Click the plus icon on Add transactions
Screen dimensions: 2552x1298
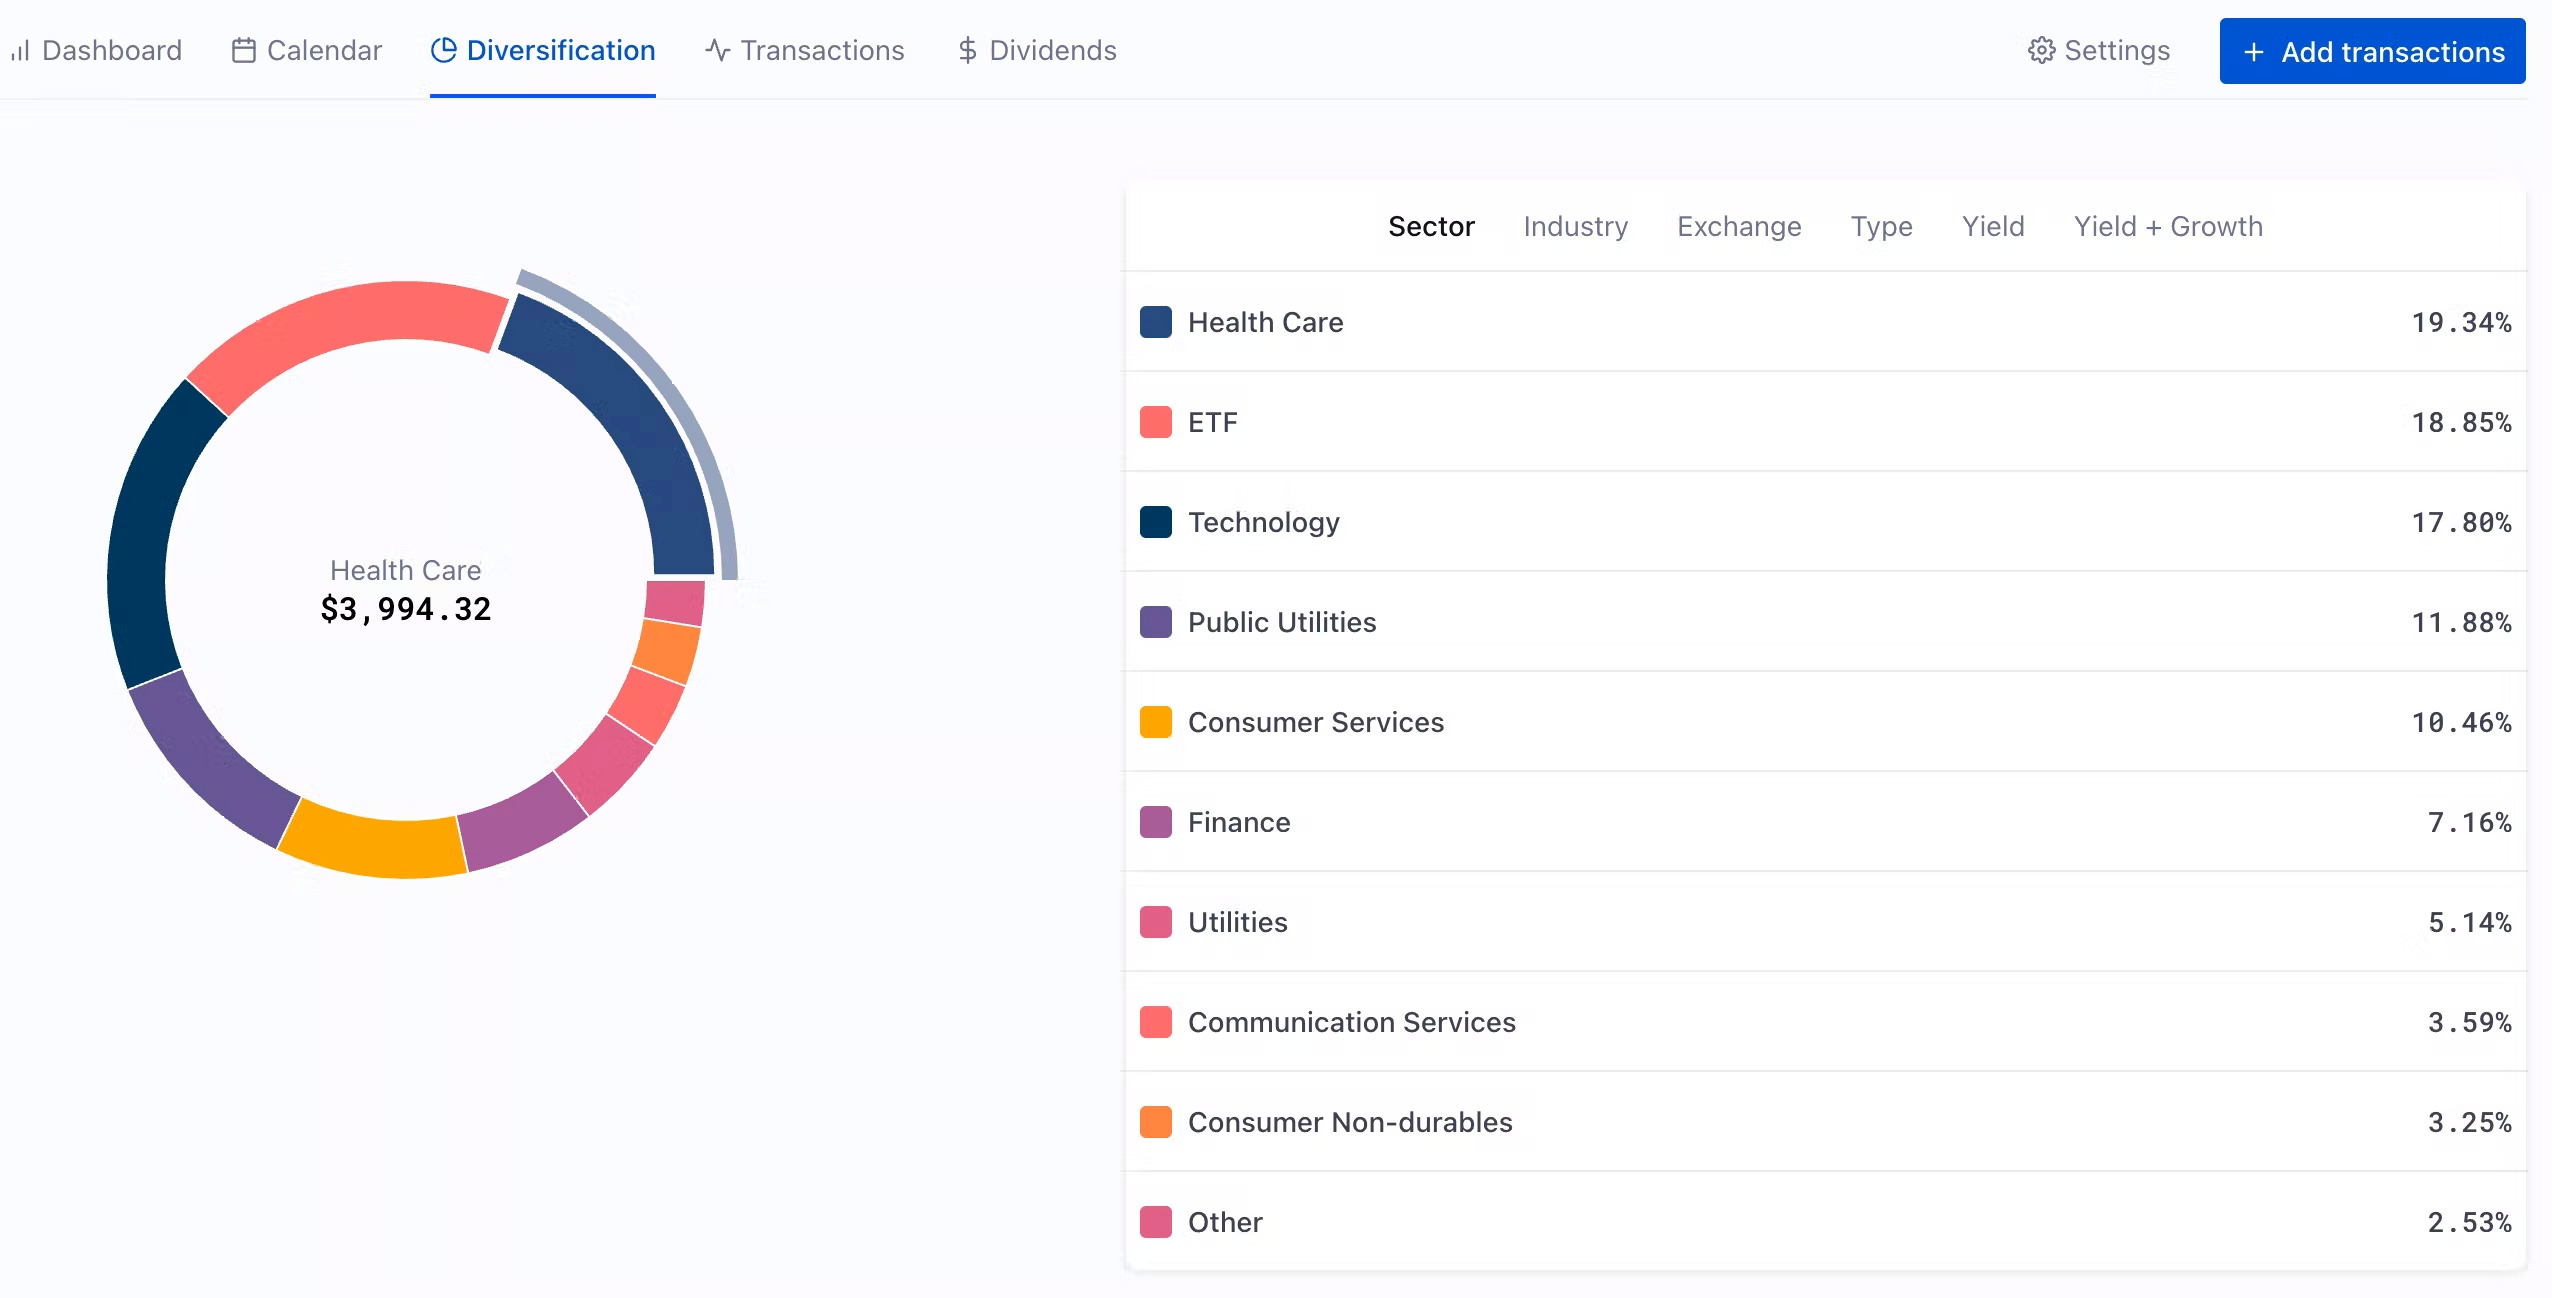tap(2253, 52)
